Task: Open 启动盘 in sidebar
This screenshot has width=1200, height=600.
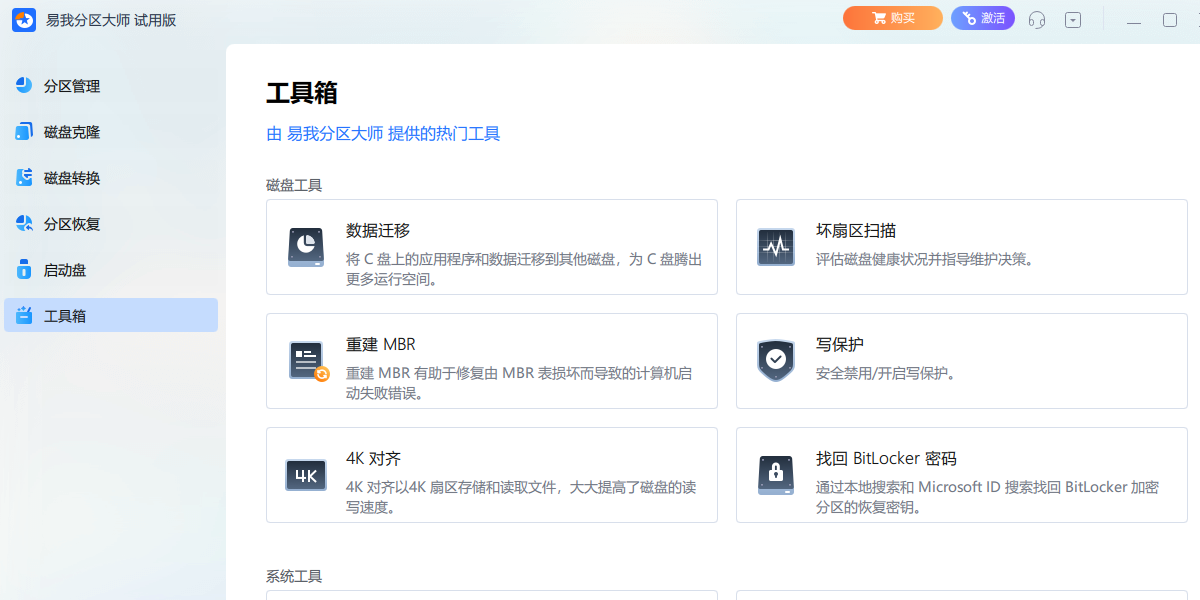Action: (x=111, y=270)
